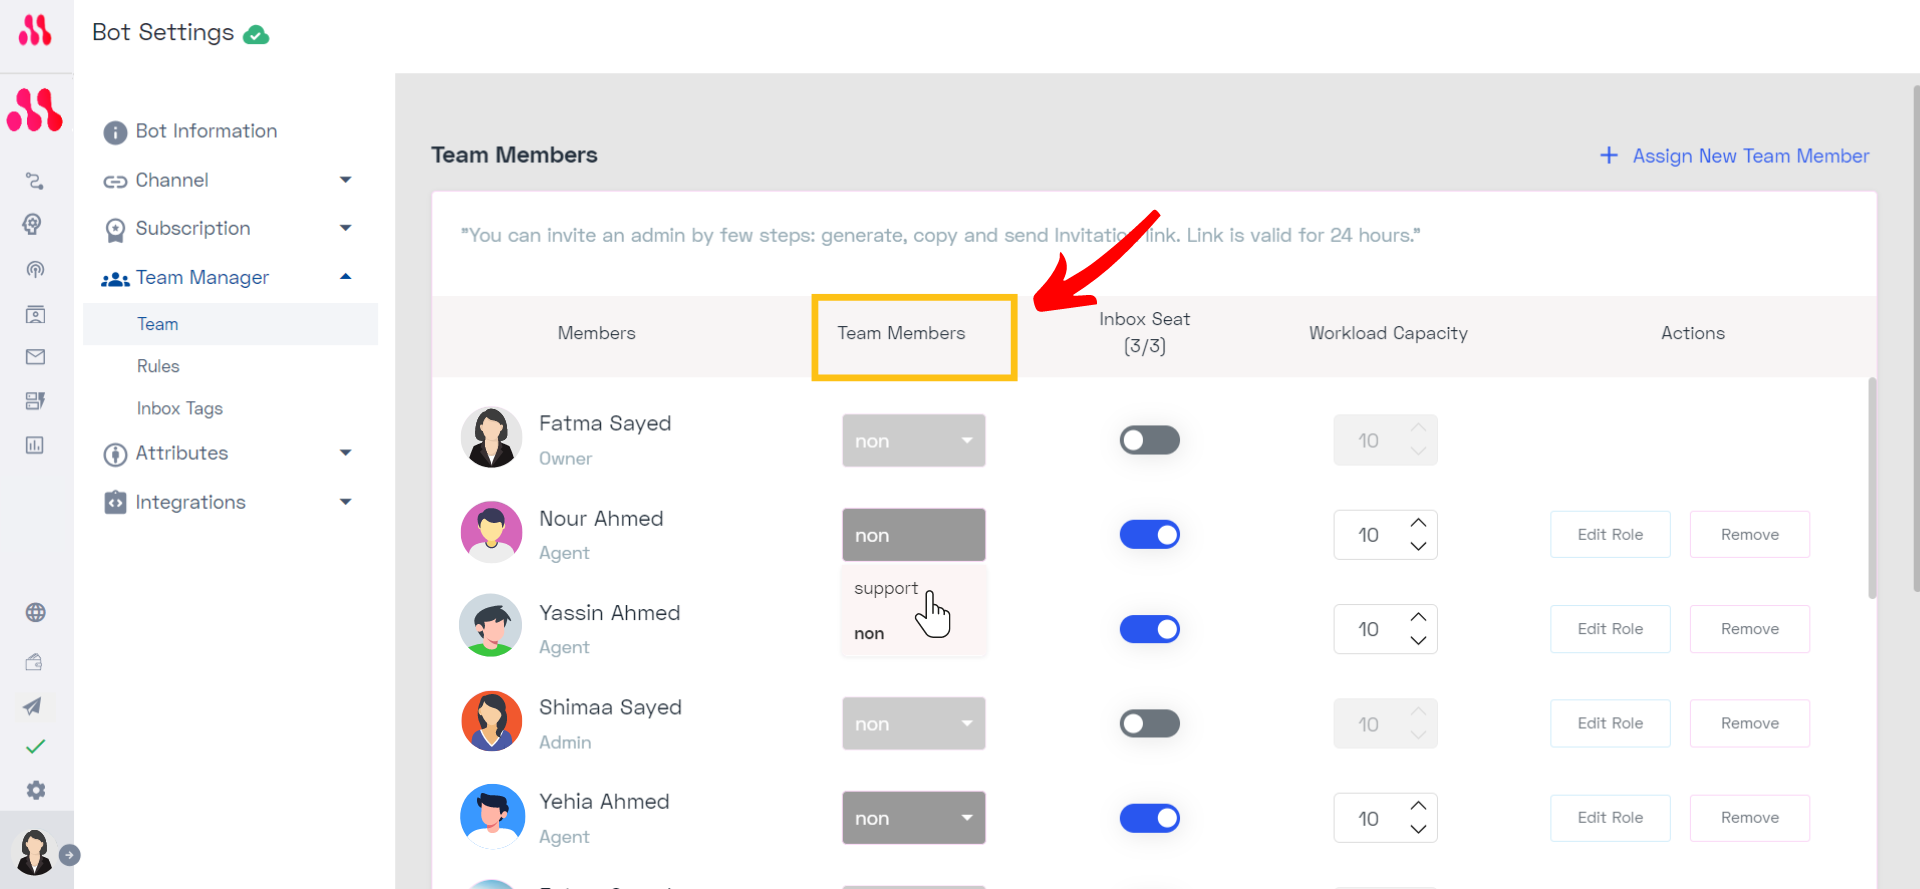Click the Integrations code icon
Screen dimensions: 1920x889
click(x=115, y=502)
